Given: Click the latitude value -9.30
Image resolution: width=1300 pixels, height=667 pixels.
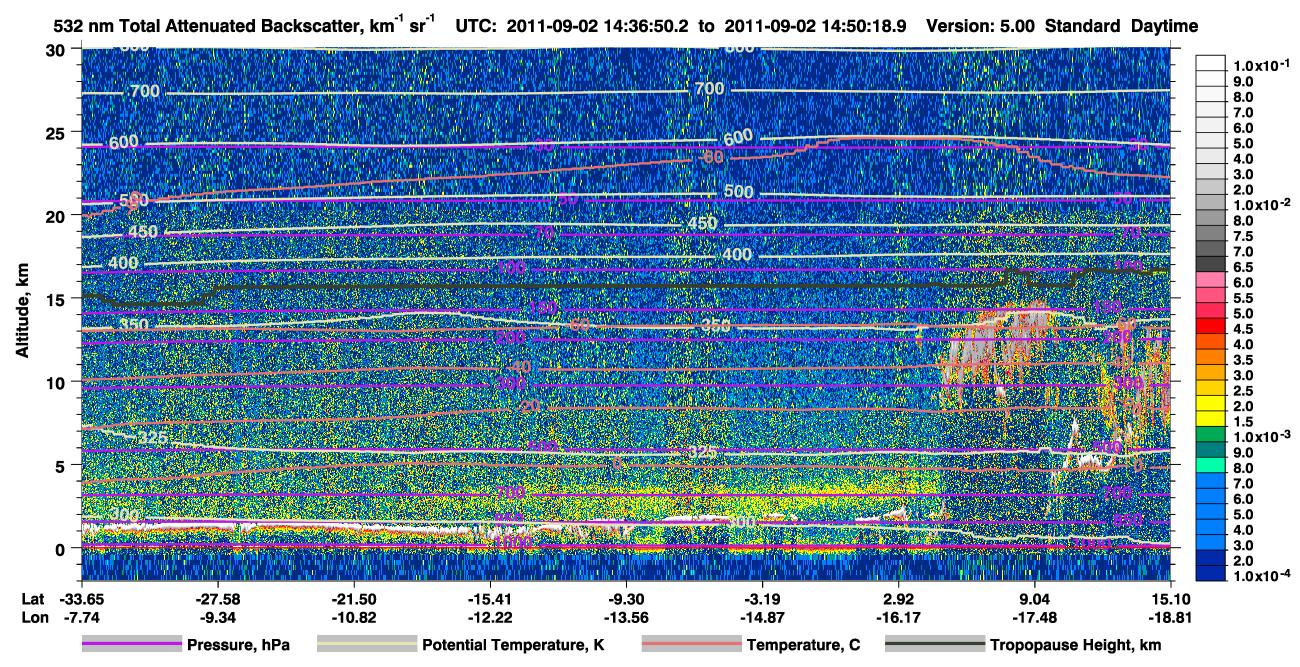Looking at the screenshot, I should tap(626, 598).
